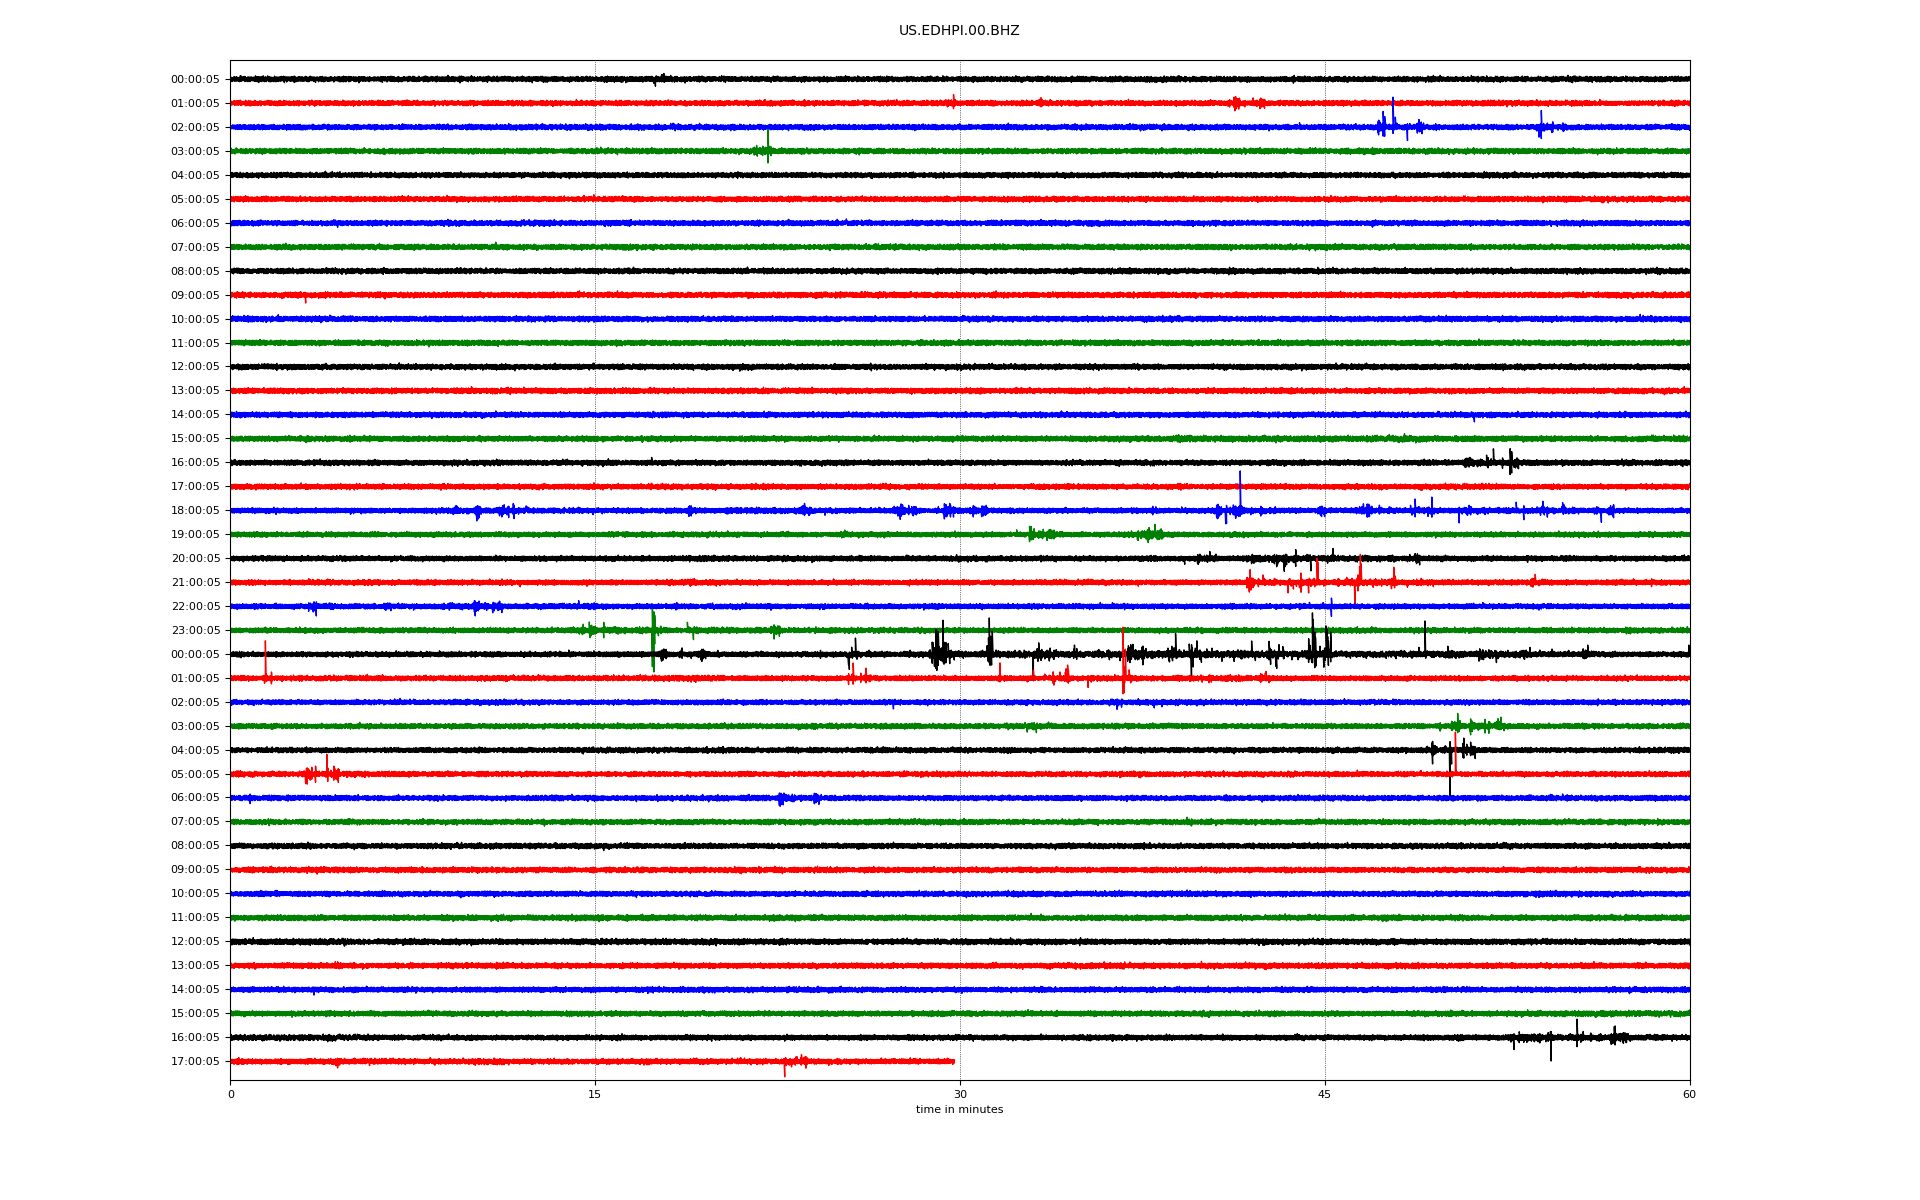Click the plot title US.EDHPI.00.BHZ

[958, 31]
